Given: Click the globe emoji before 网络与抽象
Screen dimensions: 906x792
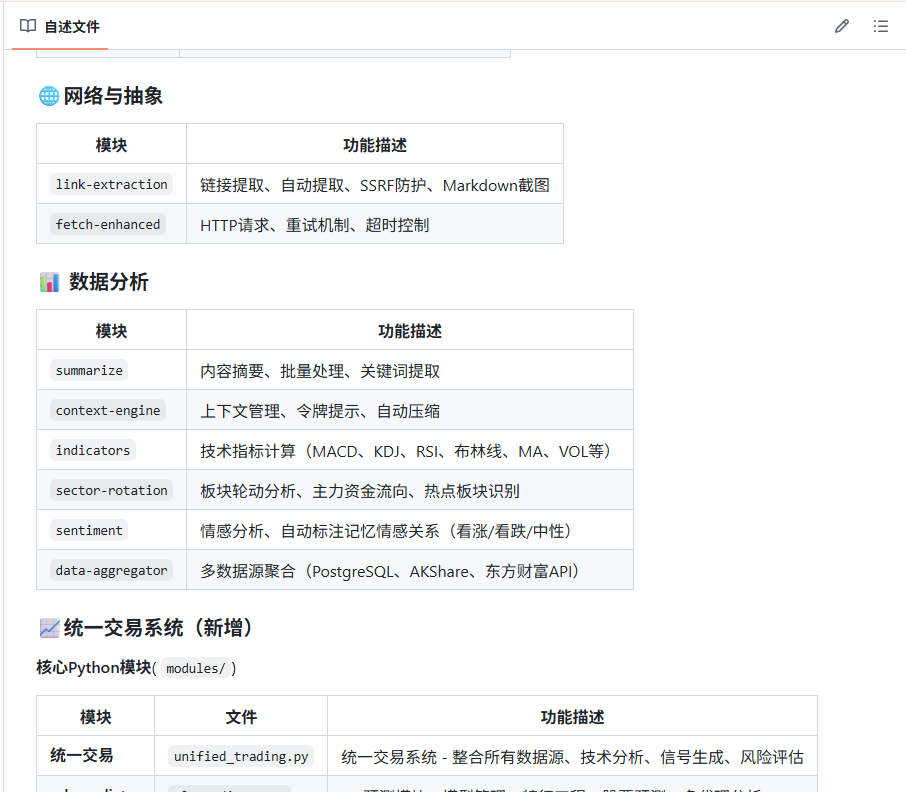Looking at the screenshot, I should (49, 96).
